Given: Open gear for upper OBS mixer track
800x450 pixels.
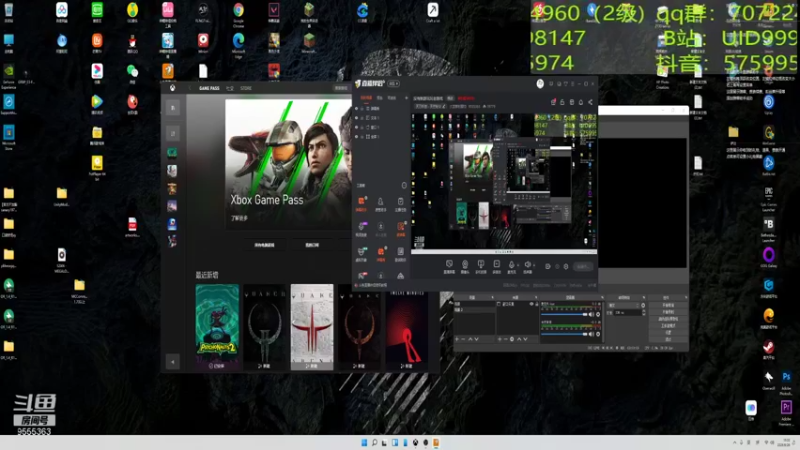Looking at the screenshot, I should tap(598, 314).
